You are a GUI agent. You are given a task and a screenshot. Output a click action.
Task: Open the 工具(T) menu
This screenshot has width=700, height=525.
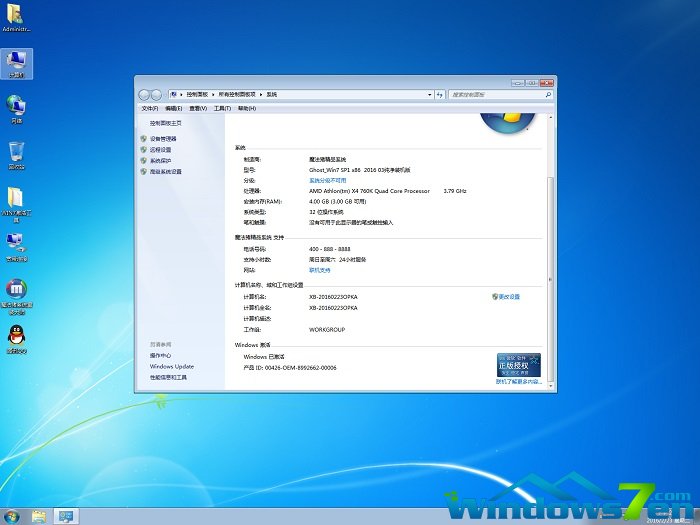tap(222, 108)
